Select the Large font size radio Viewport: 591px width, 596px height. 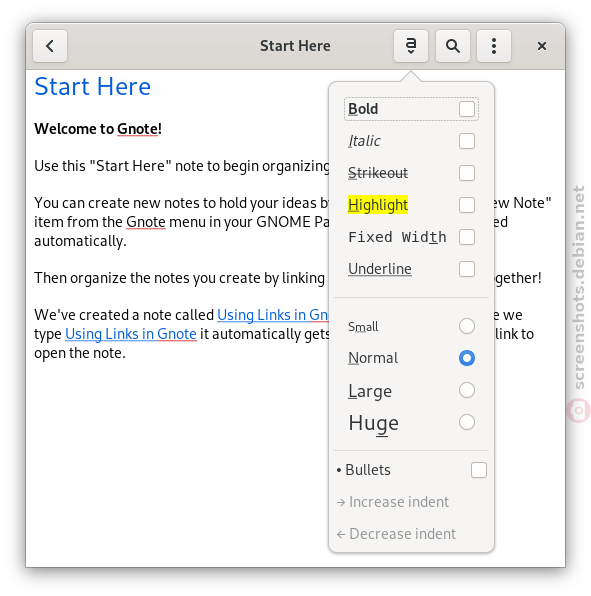tap(466, 390)
